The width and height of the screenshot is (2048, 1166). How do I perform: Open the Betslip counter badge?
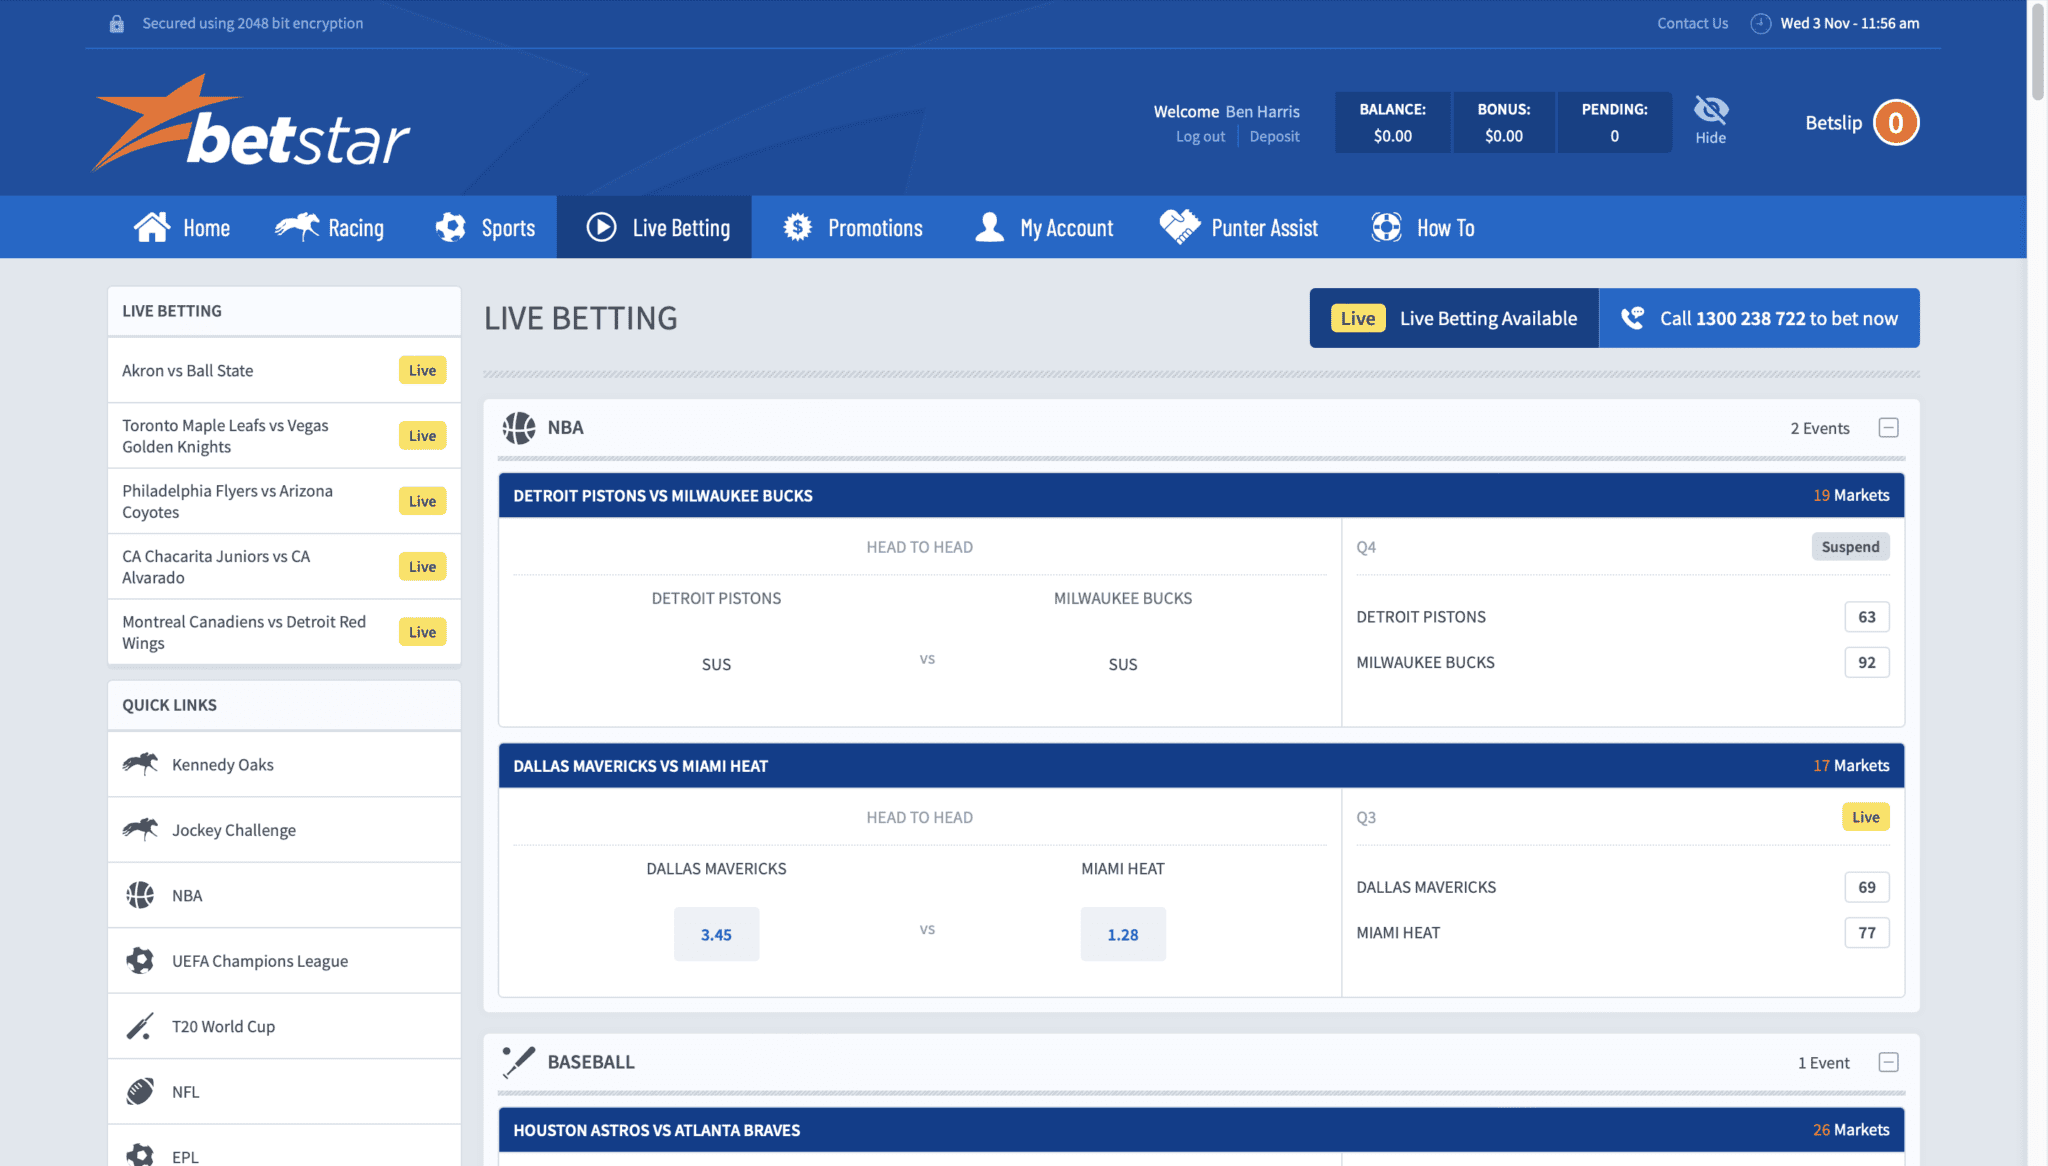coord(1895,123)
